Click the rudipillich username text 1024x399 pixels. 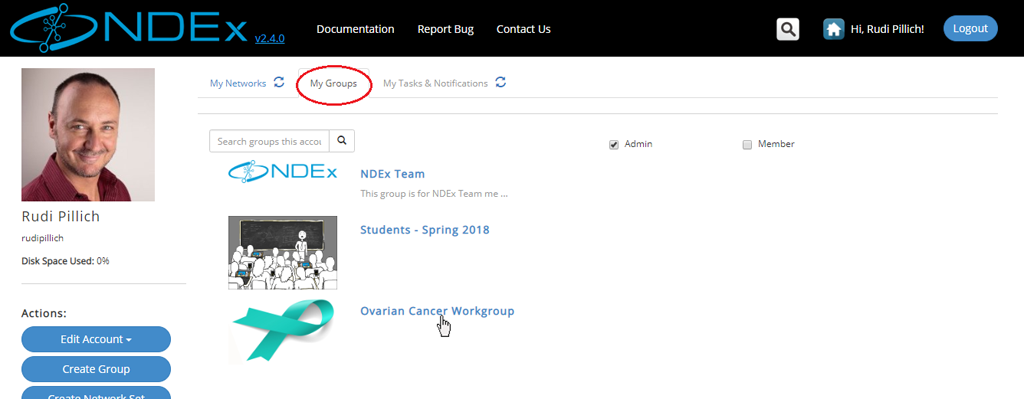click(x=42, y=238)
